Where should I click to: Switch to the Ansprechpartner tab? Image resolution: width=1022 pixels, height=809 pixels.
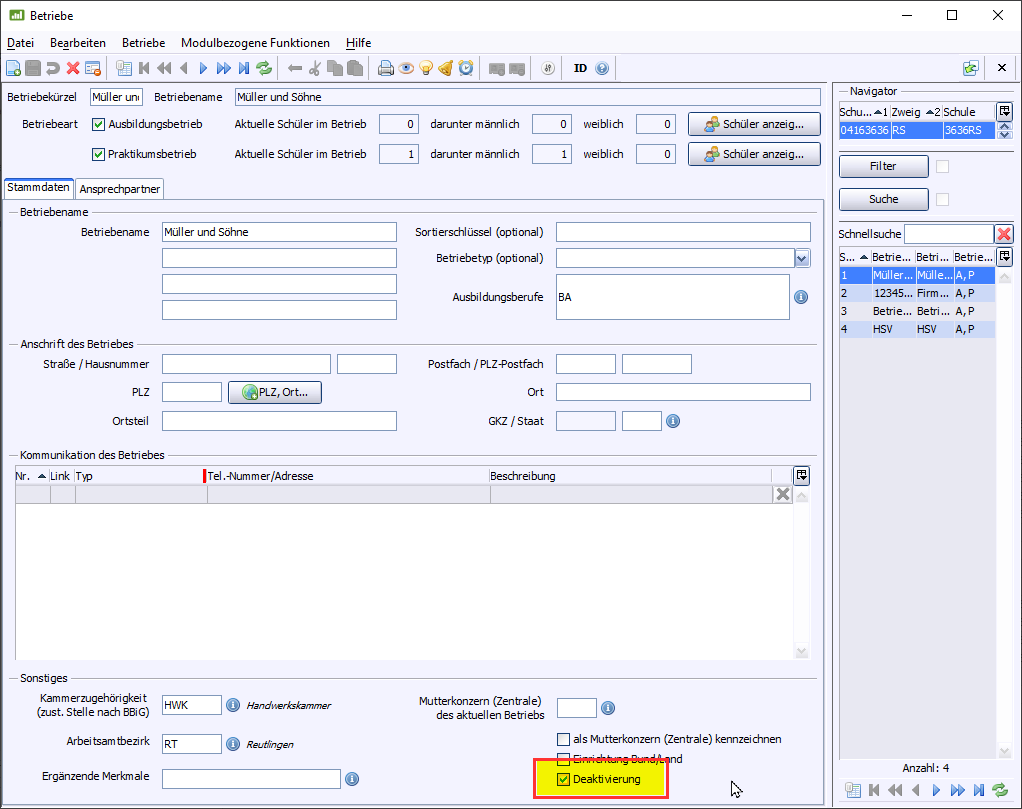coord(120,189)
